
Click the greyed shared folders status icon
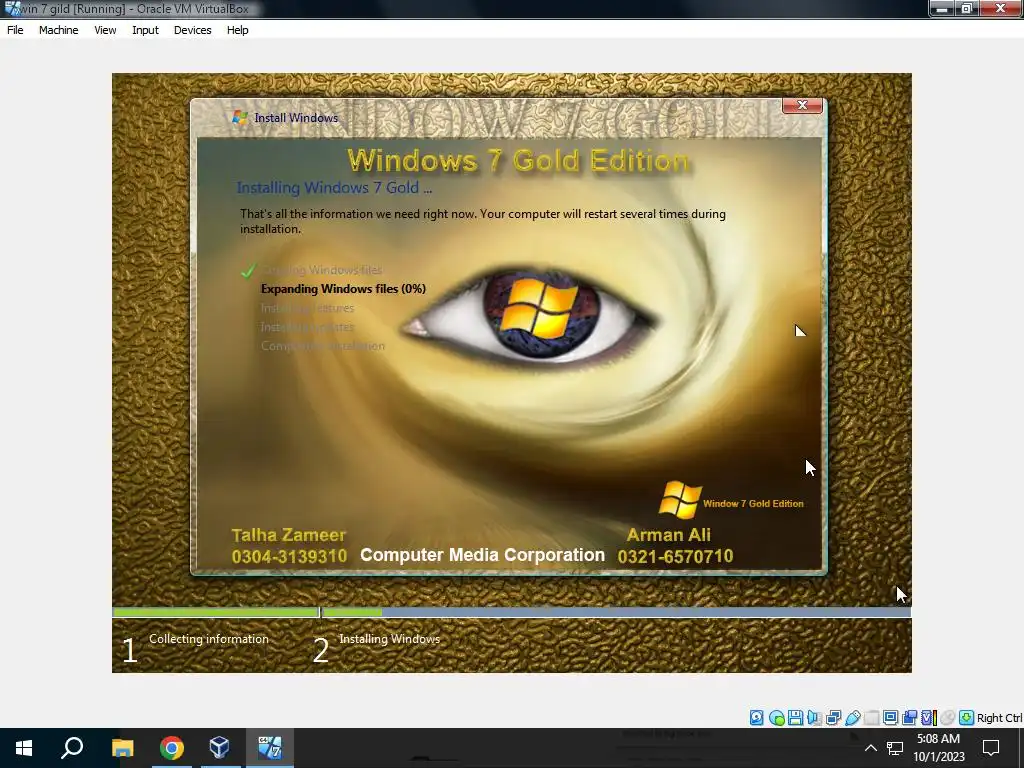871,718
